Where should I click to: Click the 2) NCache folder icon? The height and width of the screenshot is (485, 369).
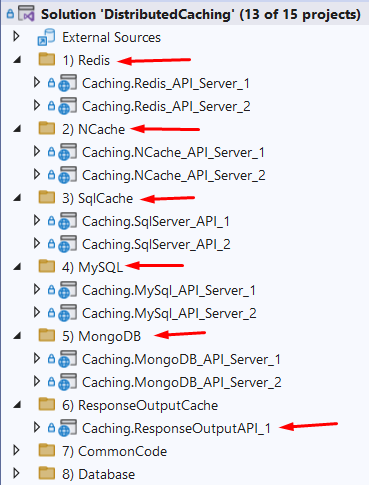tap(47, 129)
